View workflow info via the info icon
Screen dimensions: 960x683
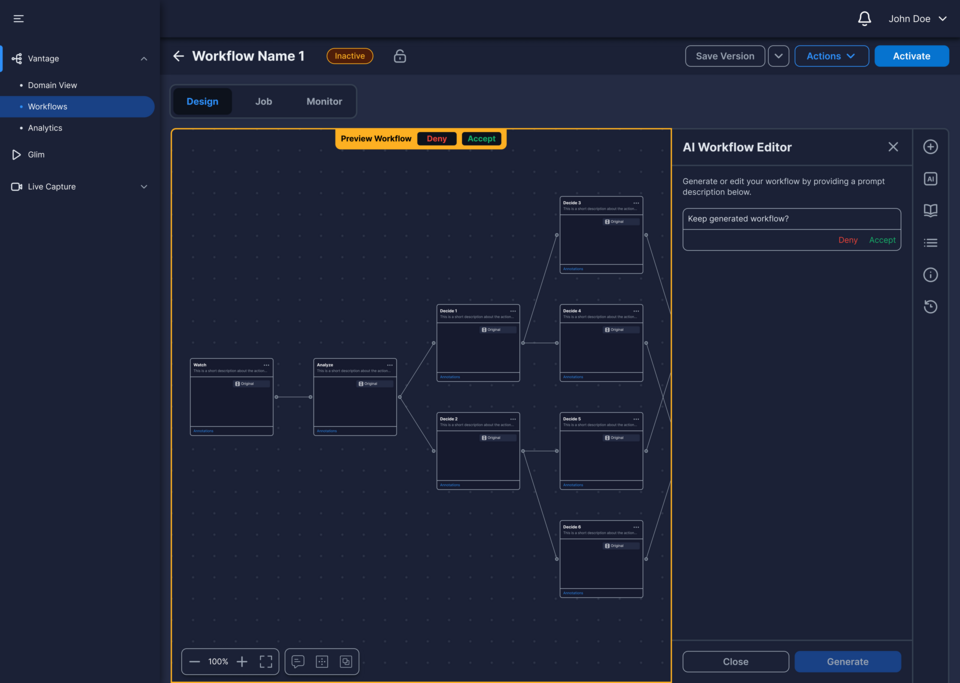pos(930,274)
